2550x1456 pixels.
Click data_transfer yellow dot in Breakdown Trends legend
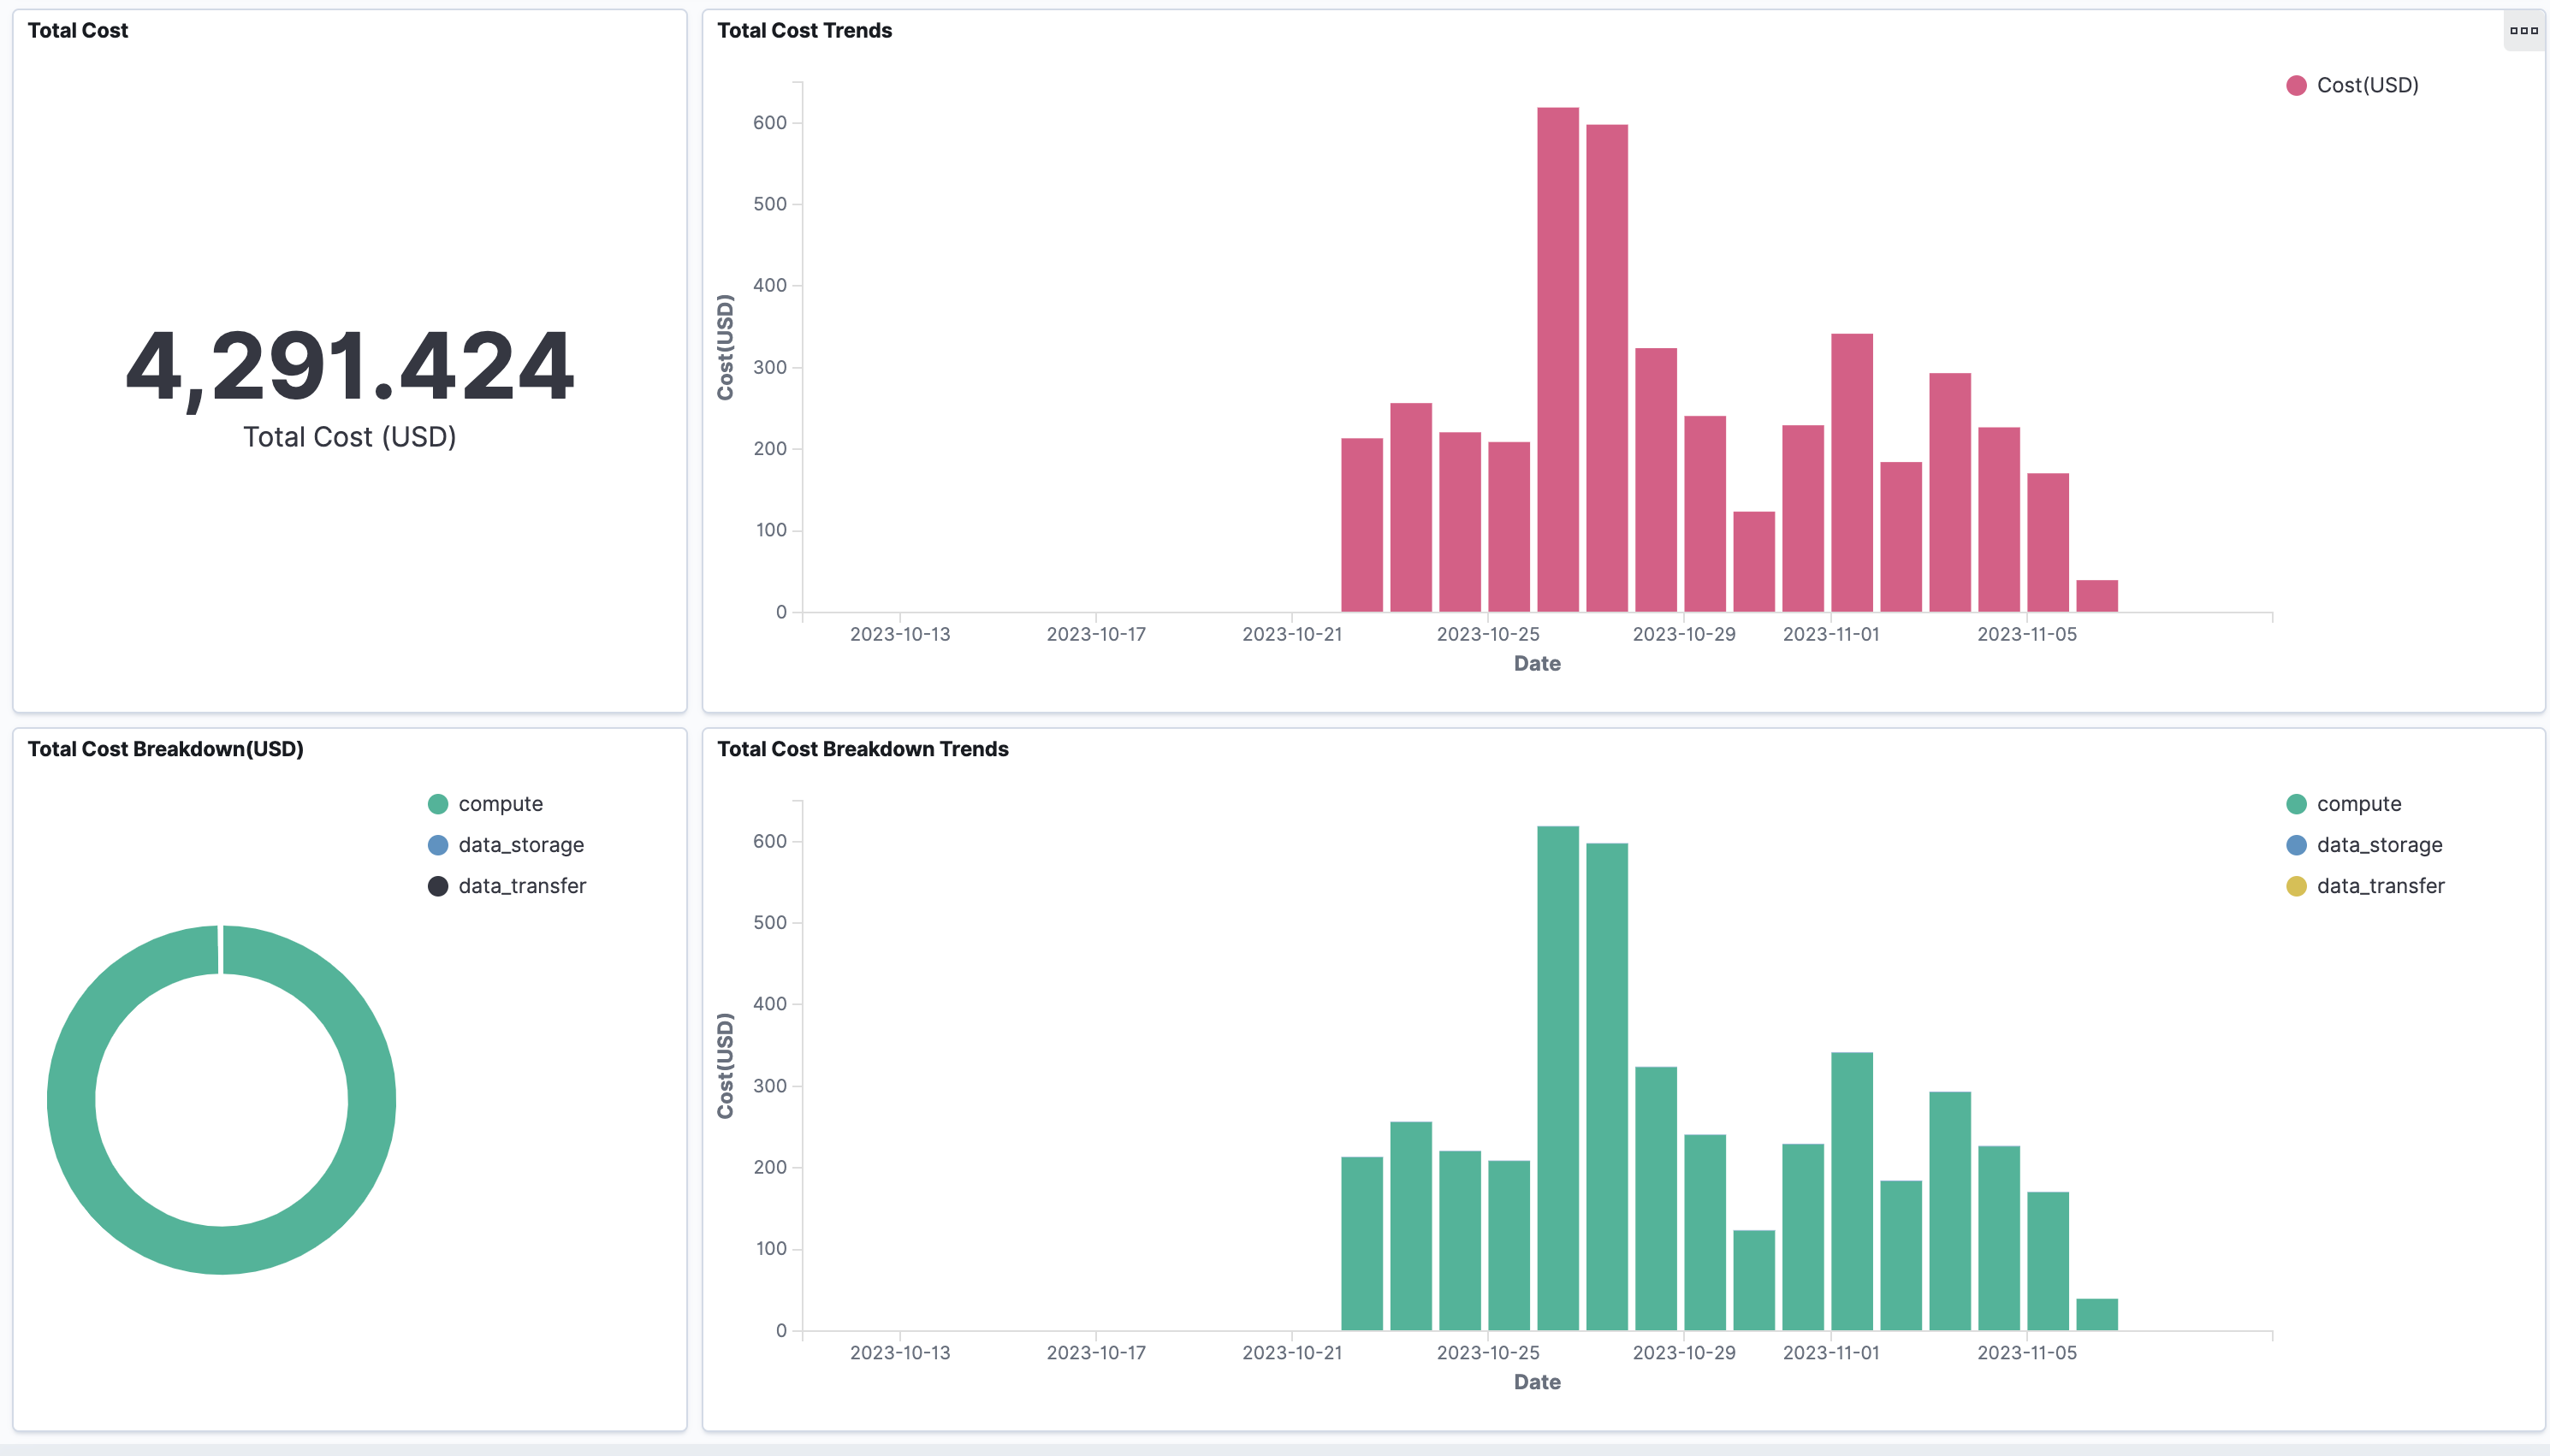pos(2296,886)
